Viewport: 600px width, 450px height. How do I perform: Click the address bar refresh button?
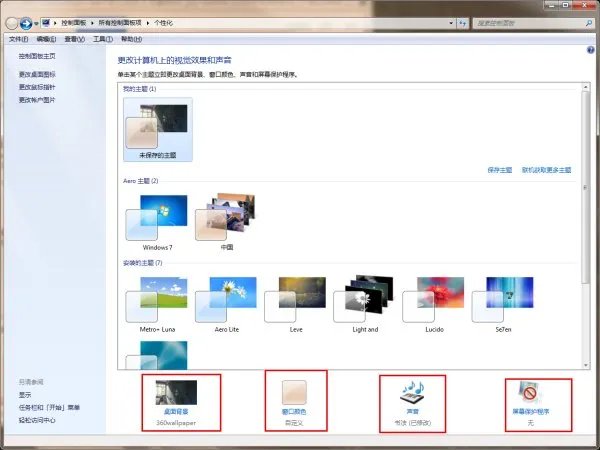[x=463, y=23]
